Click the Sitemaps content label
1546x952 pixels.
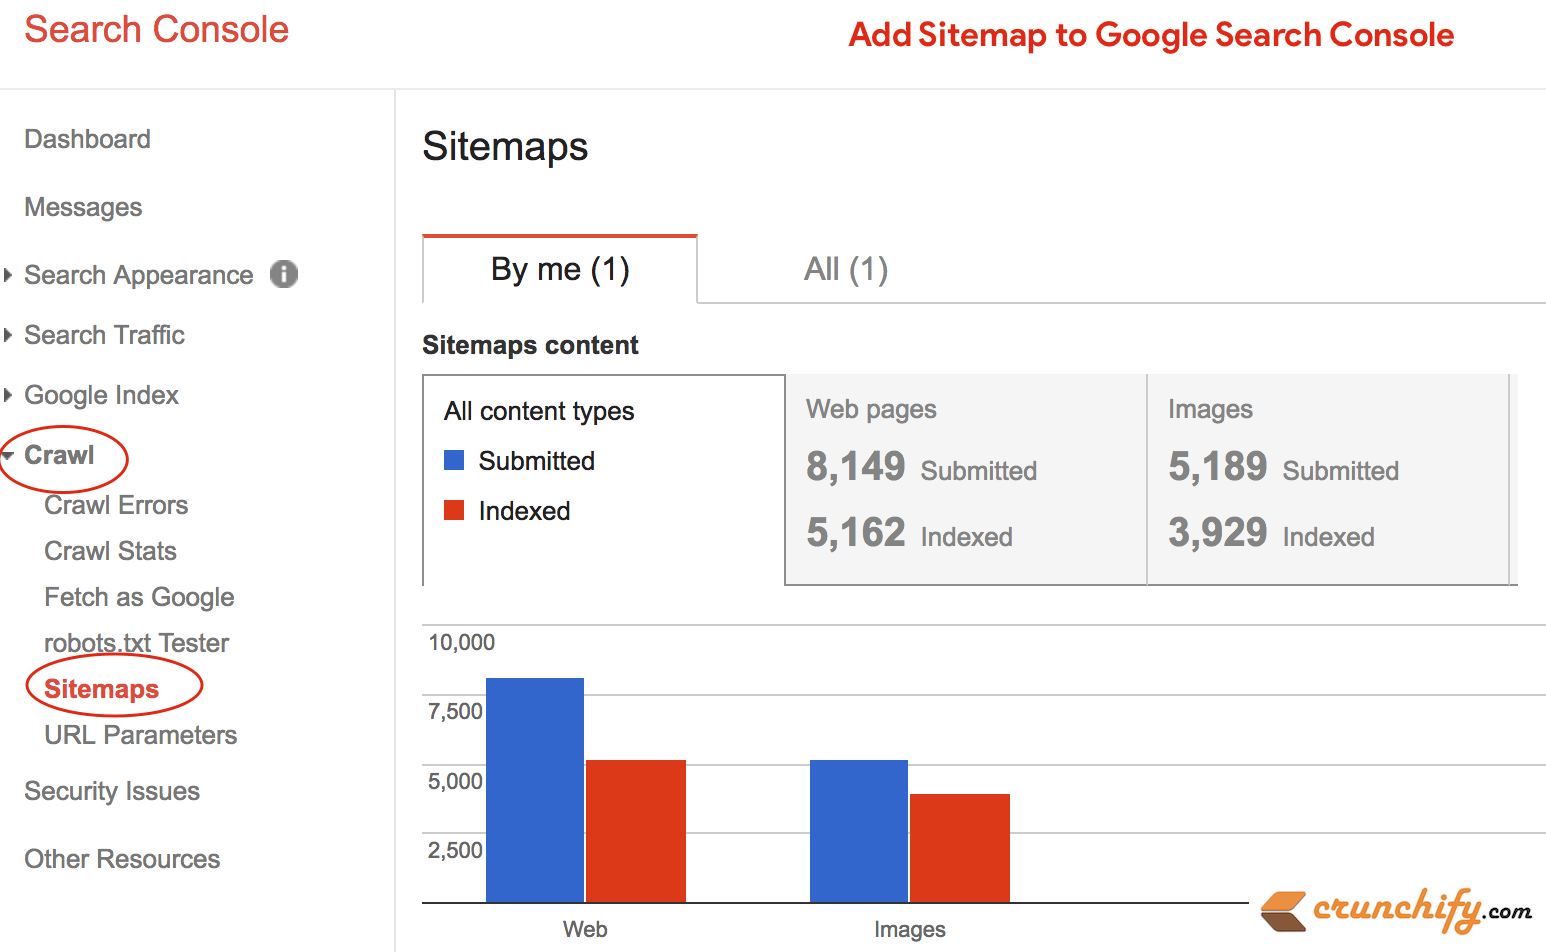pyautogui.click(x=530, y=345)
